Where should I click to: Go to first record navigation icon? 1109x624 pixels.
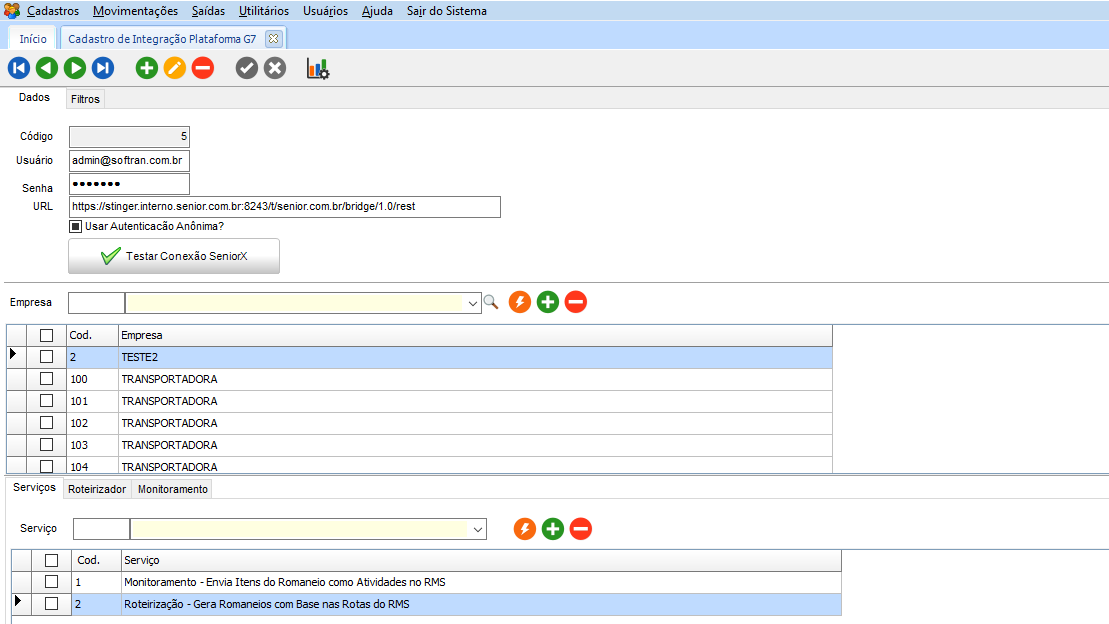click(19, 68)
